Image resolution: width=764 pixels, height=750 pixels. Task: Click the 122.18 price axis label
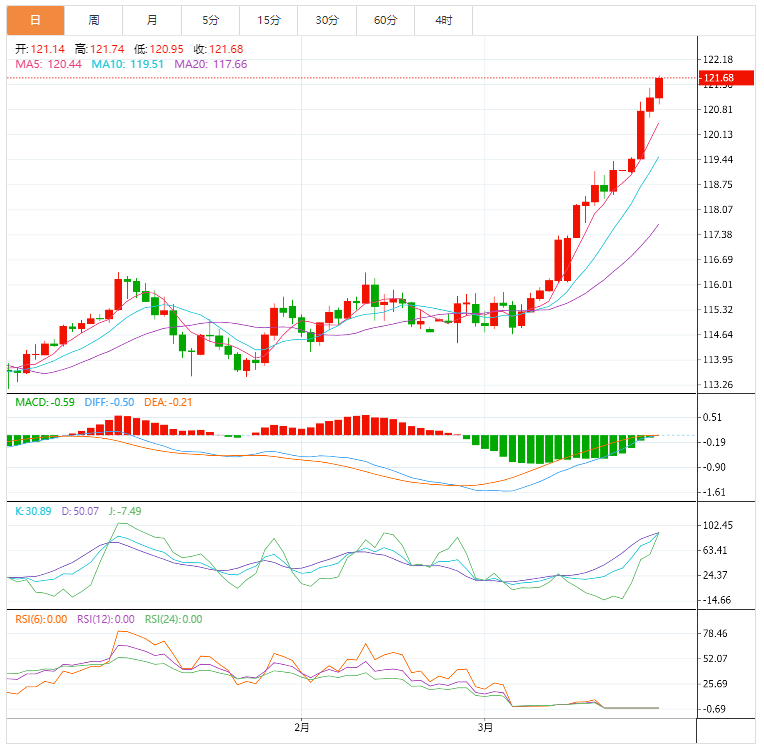pyautogui.click(x=718, y=59)
